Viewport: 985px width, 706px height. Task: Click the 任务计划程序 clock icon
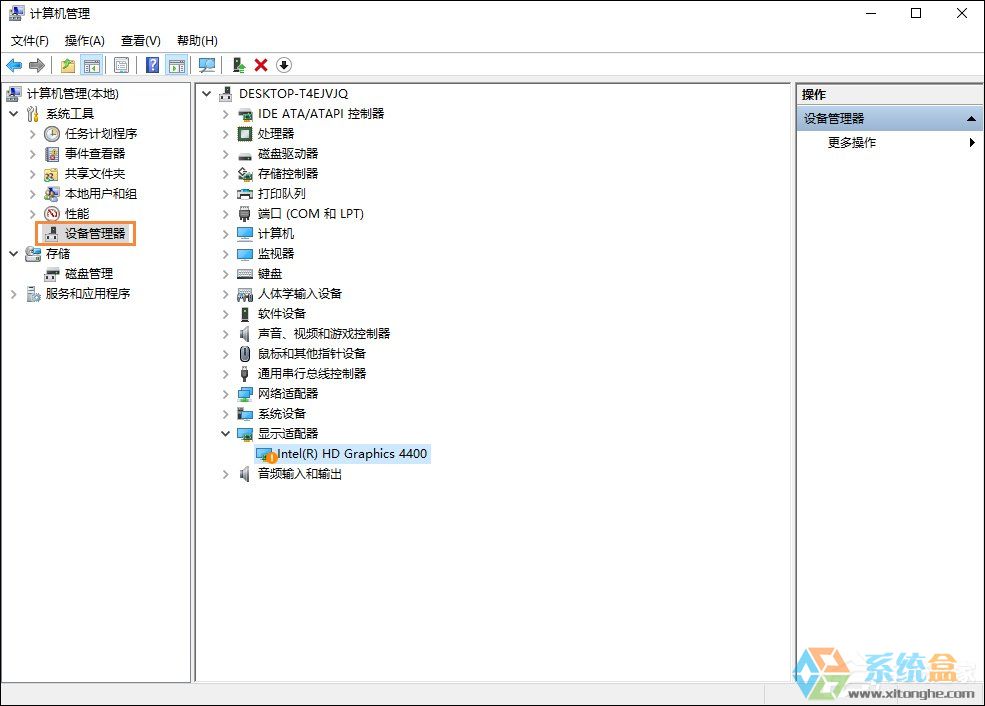coord(52,134)
